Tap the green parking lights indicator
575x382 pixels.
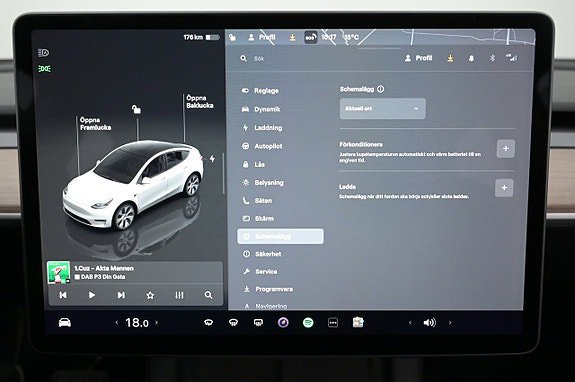click(44, 69)
